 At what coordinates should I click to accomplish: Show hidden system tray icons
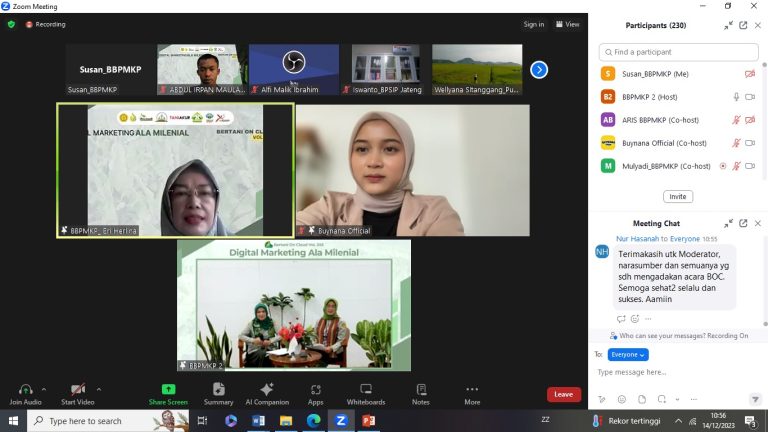[678, 421]
